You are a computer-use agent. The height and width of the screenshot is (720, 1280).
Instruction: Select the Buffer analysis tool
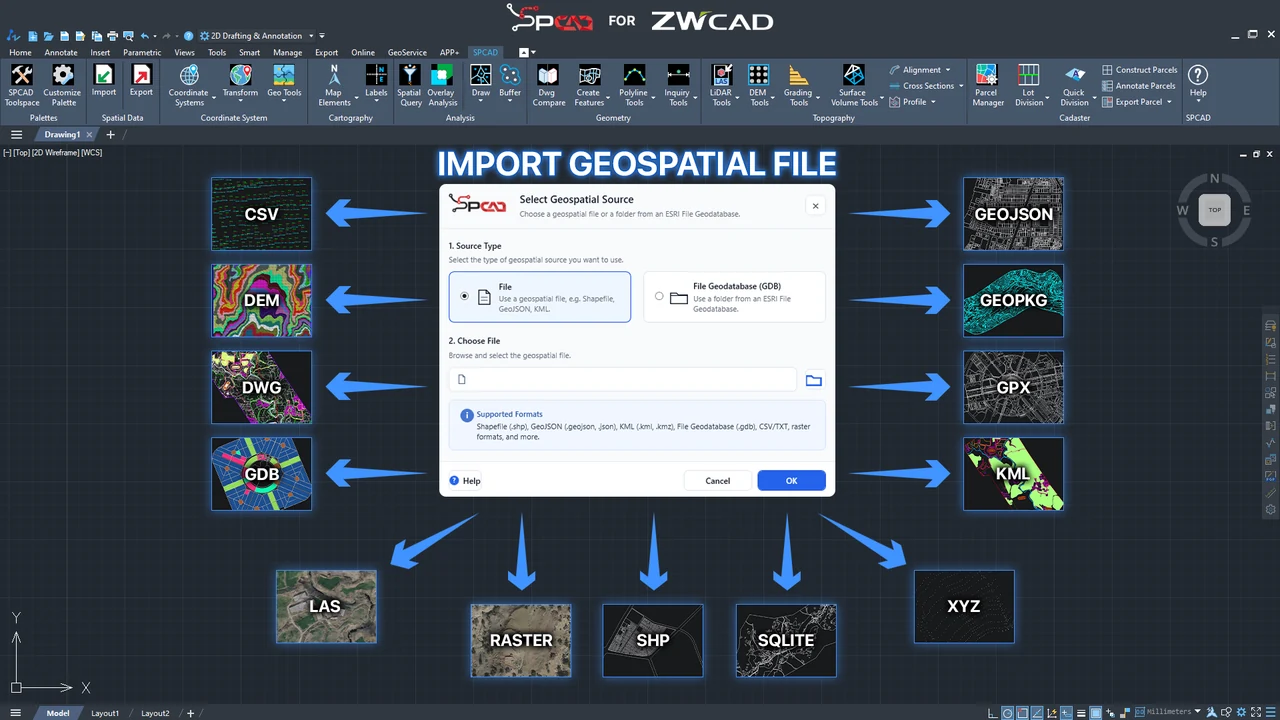(x=510, y=82)
